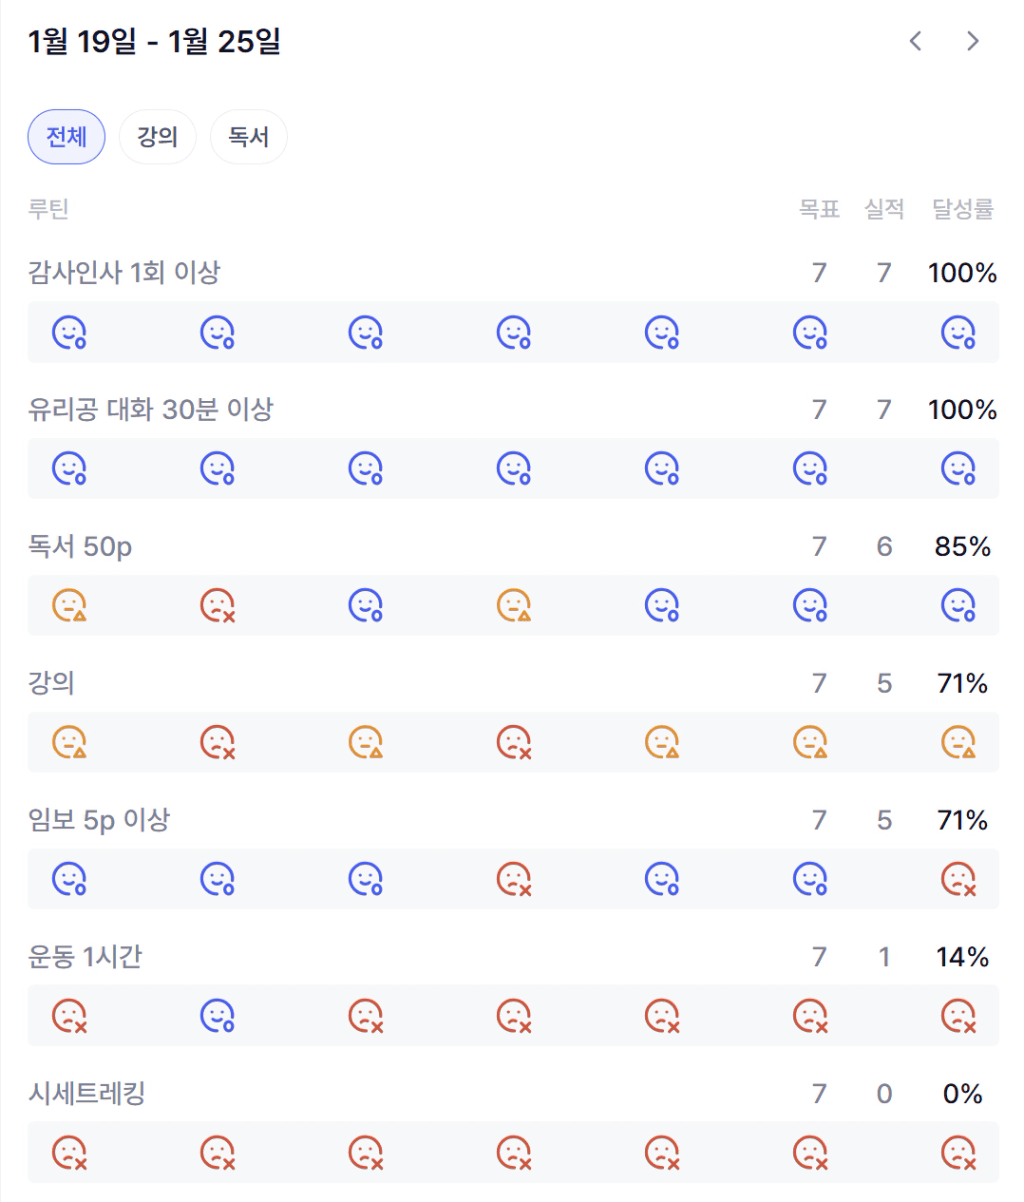Select the 전체 filter tab
This screenshot has height=1202, width=1024.
pyautogui.click(x=66, y=136)
